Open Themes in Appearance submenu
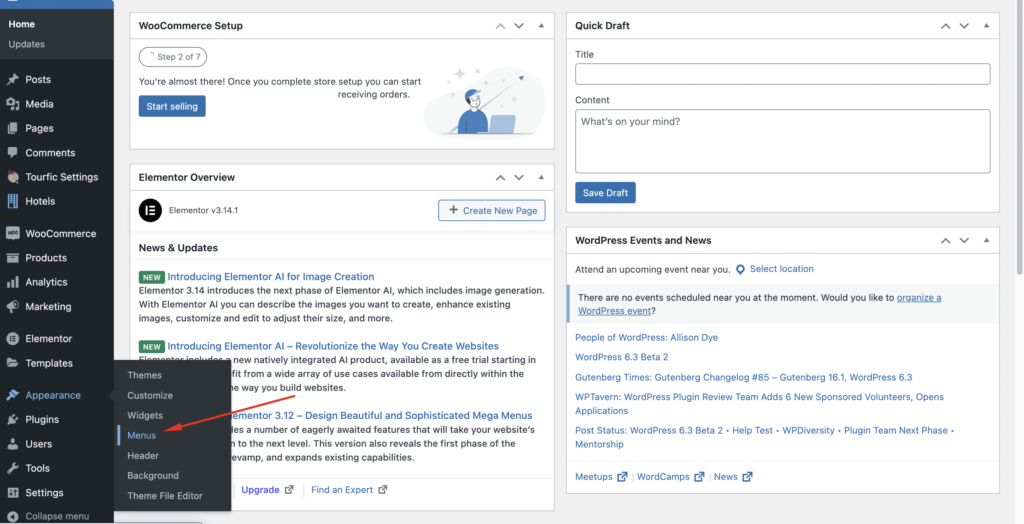Screen dimensions: 1024x524 point(144,375)
